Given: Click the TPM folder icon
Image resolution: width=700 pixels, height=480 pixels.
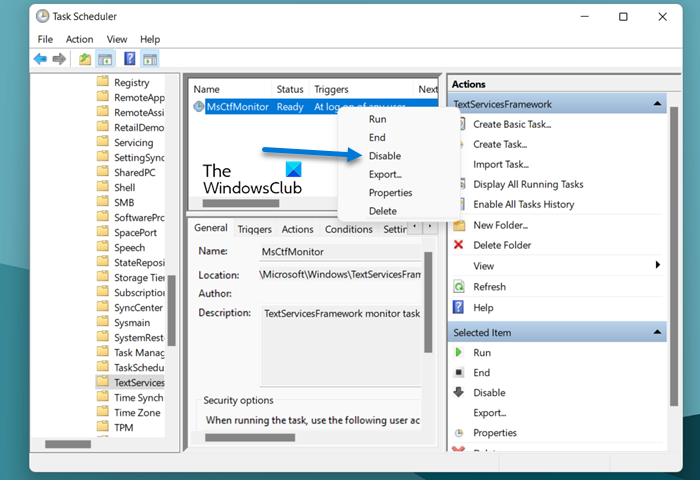Looking at the screenshot, I should [103, 426].
